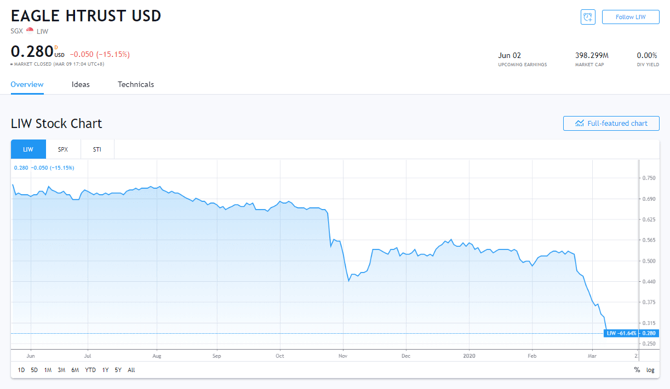
Task: Open the Ideas tab
Action: click(80, 84)
